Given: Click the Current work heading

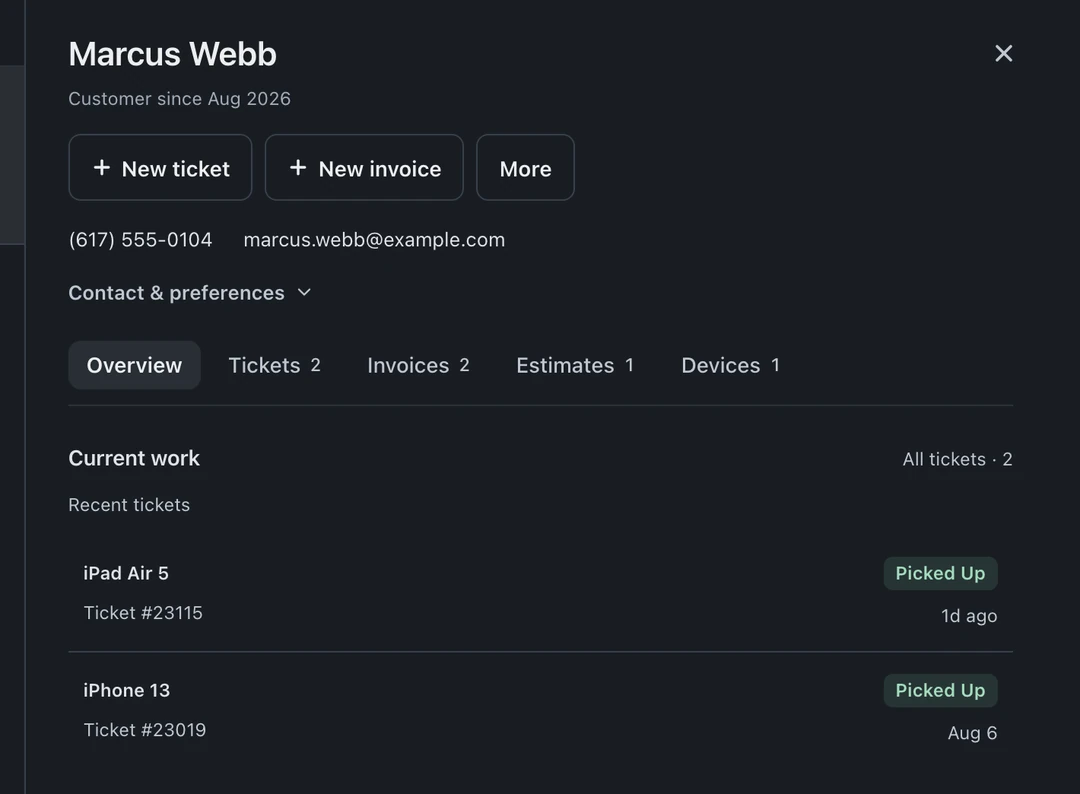Looking at the screenshot, I should (134, 459).
